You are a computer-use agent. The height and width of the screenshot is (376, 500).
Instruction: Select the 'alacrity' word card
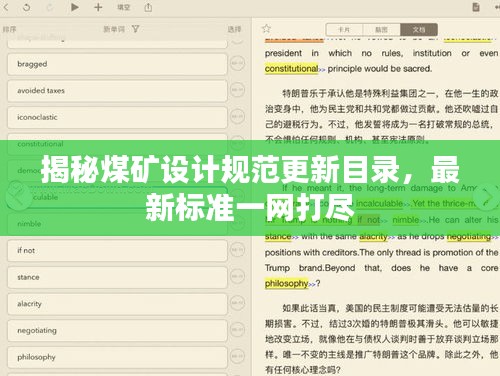[x=117, y=304]
